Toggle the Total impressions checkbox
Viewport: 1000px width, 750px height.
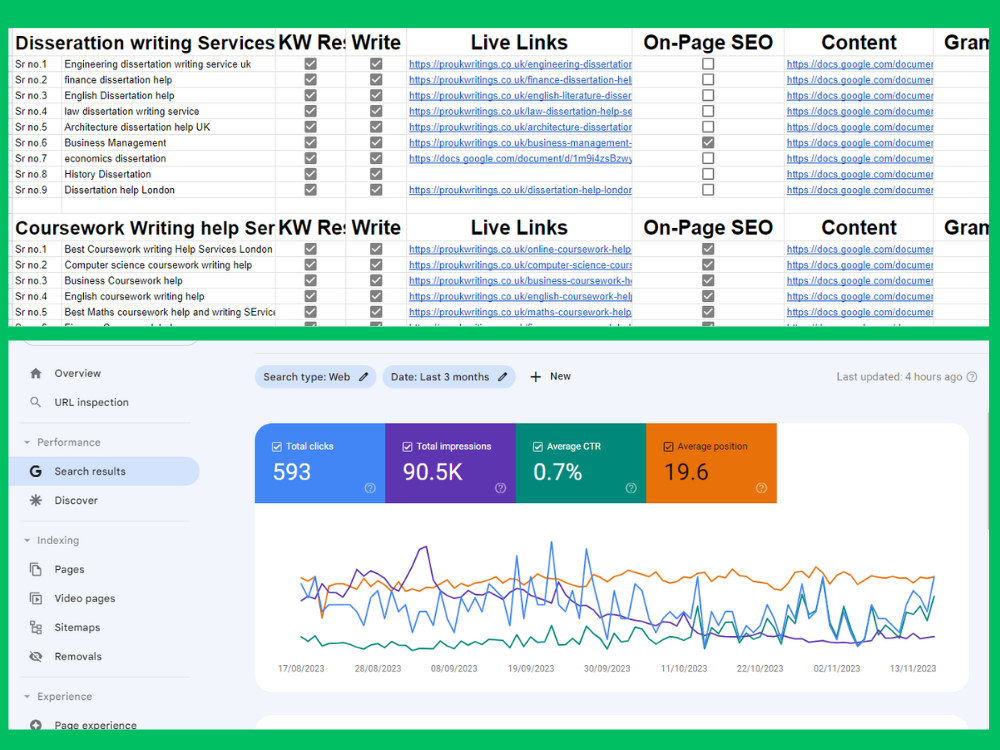coord(407,446)
